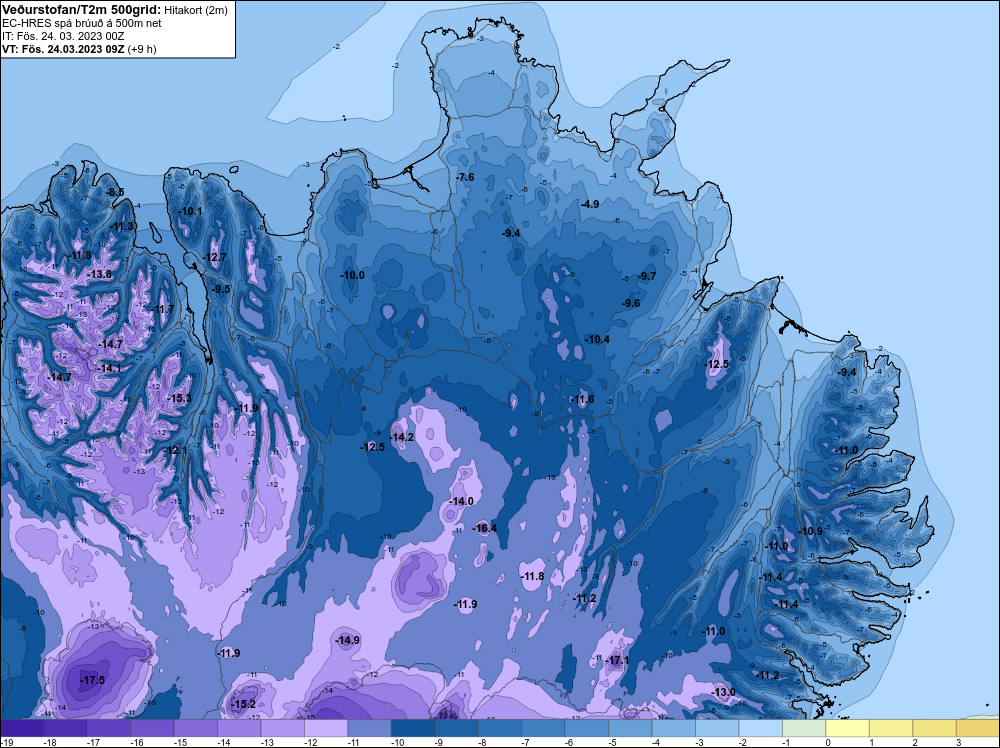The height and width of the screenshot is (748, 1000).
Task: Click the -7.6 temperature label
Action: (x=466, y=177)
